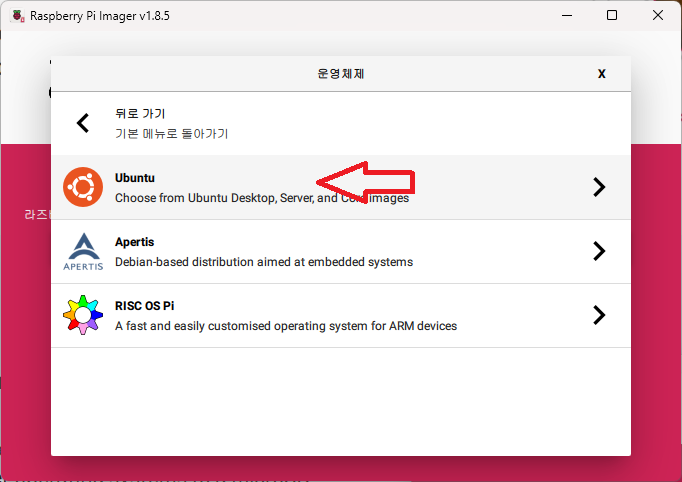
Task: Minimize the Raspberry Pi Imager window
Action: click(567, 15)
